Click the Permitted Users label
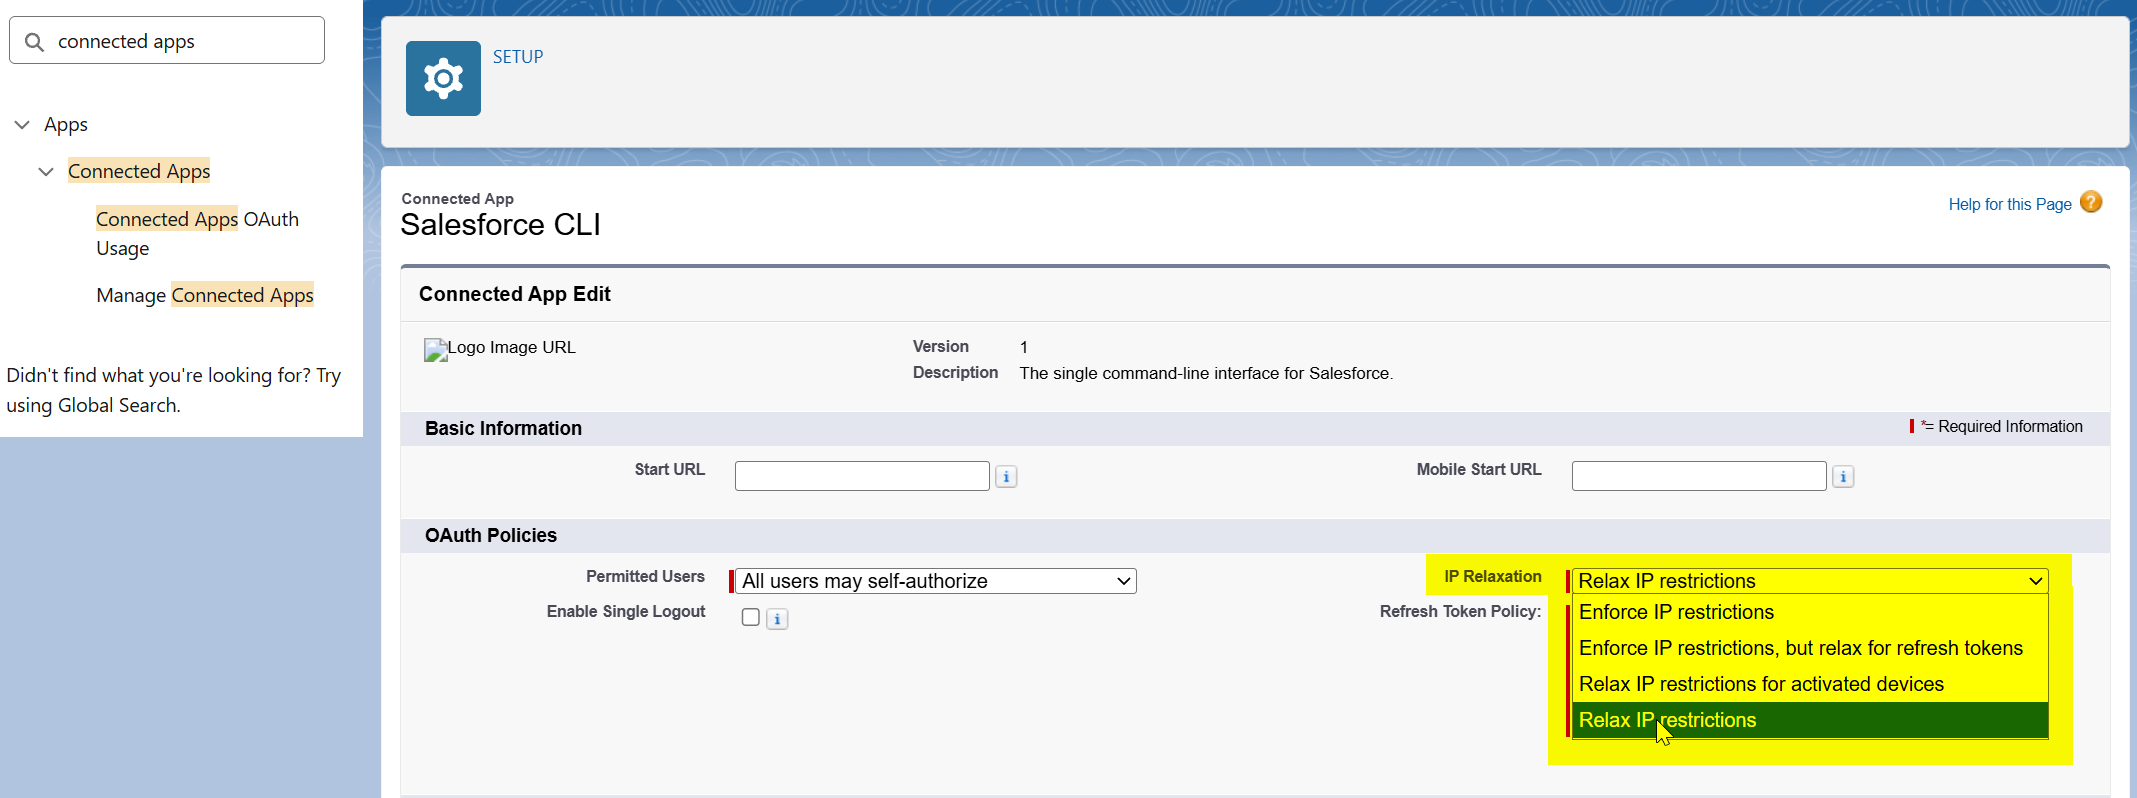The width and height of the screenshot is (2137, 798). (645, 576)
